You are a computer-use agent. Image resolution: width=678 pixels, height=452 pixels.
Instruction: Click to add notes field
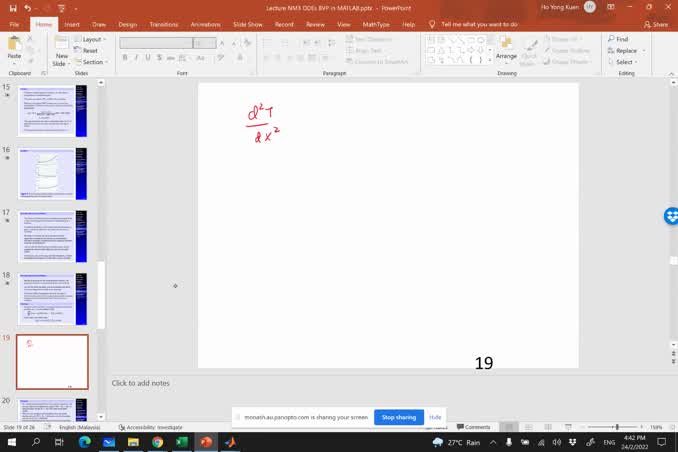(141, 383)
